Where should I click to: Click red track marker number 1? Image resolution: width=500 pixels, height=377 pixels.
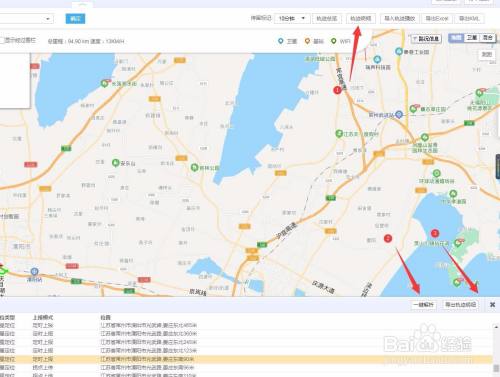click(337, 90)
